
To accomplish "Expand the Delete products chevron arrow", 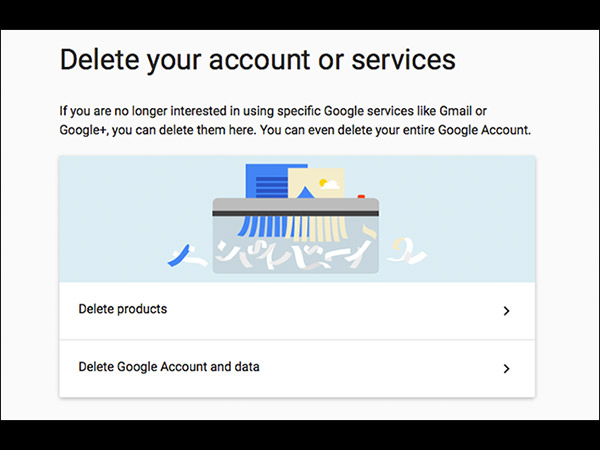I will click(506, 311).
